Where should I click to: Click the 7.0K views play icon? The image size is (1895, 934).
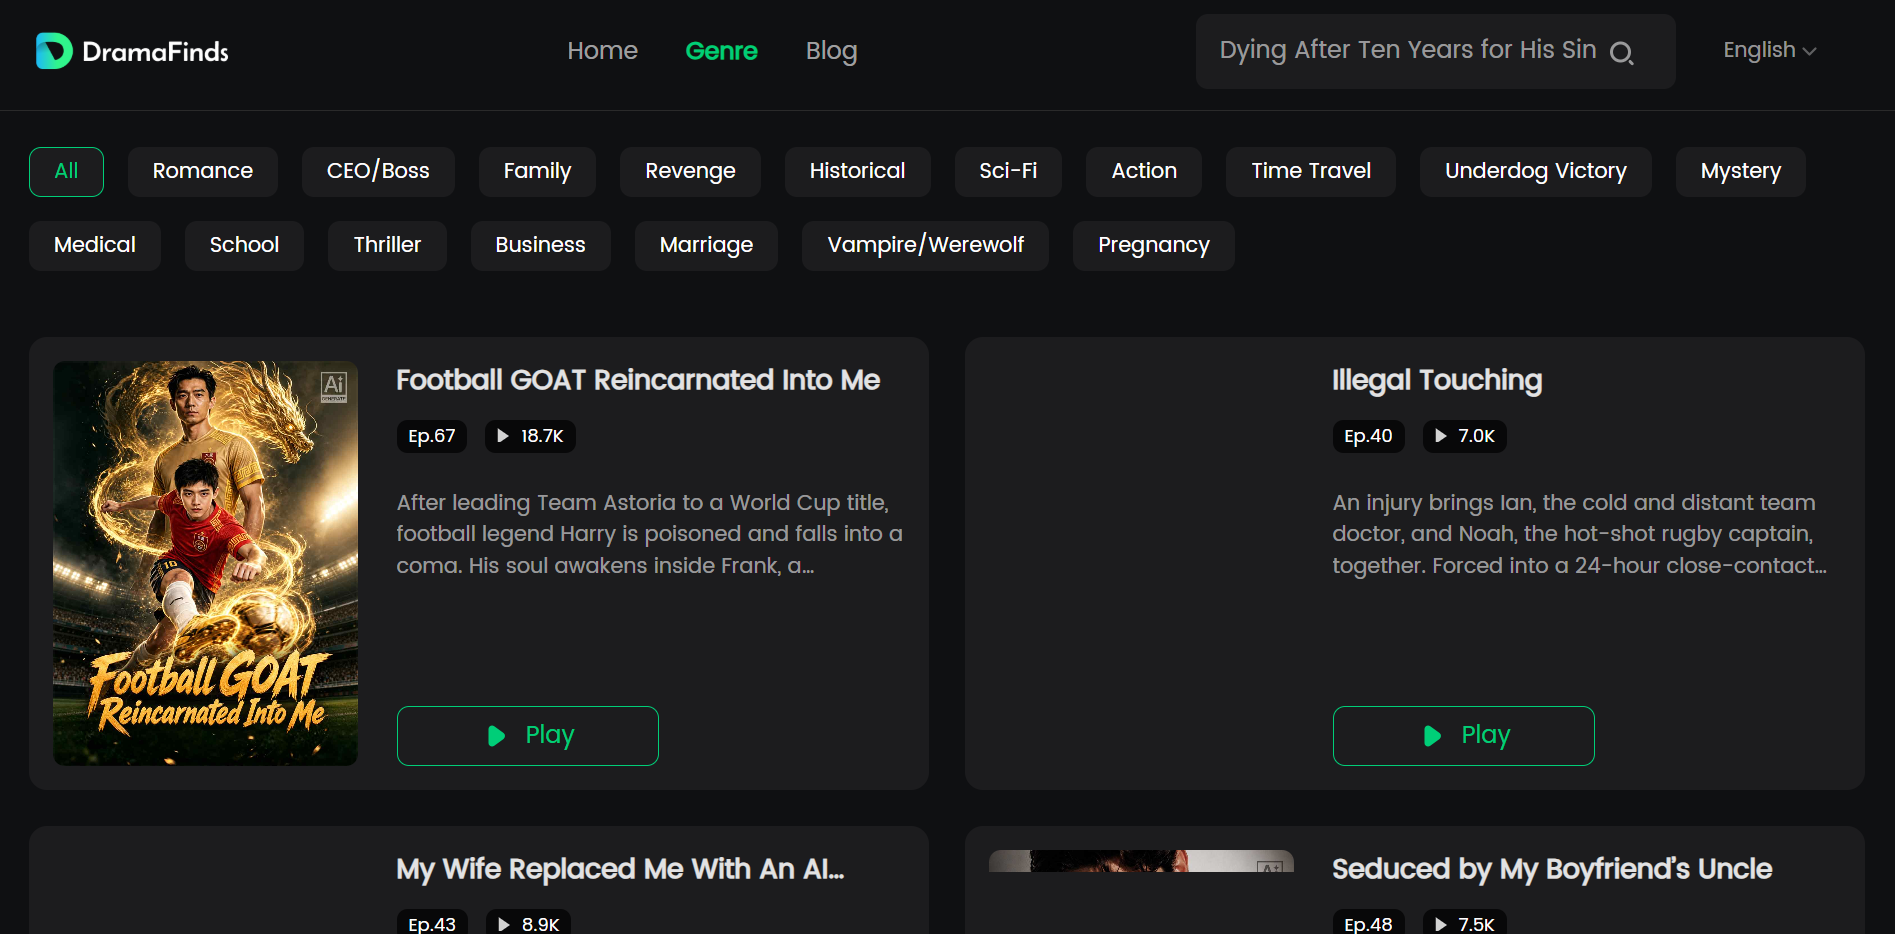tap(1440, 436)
